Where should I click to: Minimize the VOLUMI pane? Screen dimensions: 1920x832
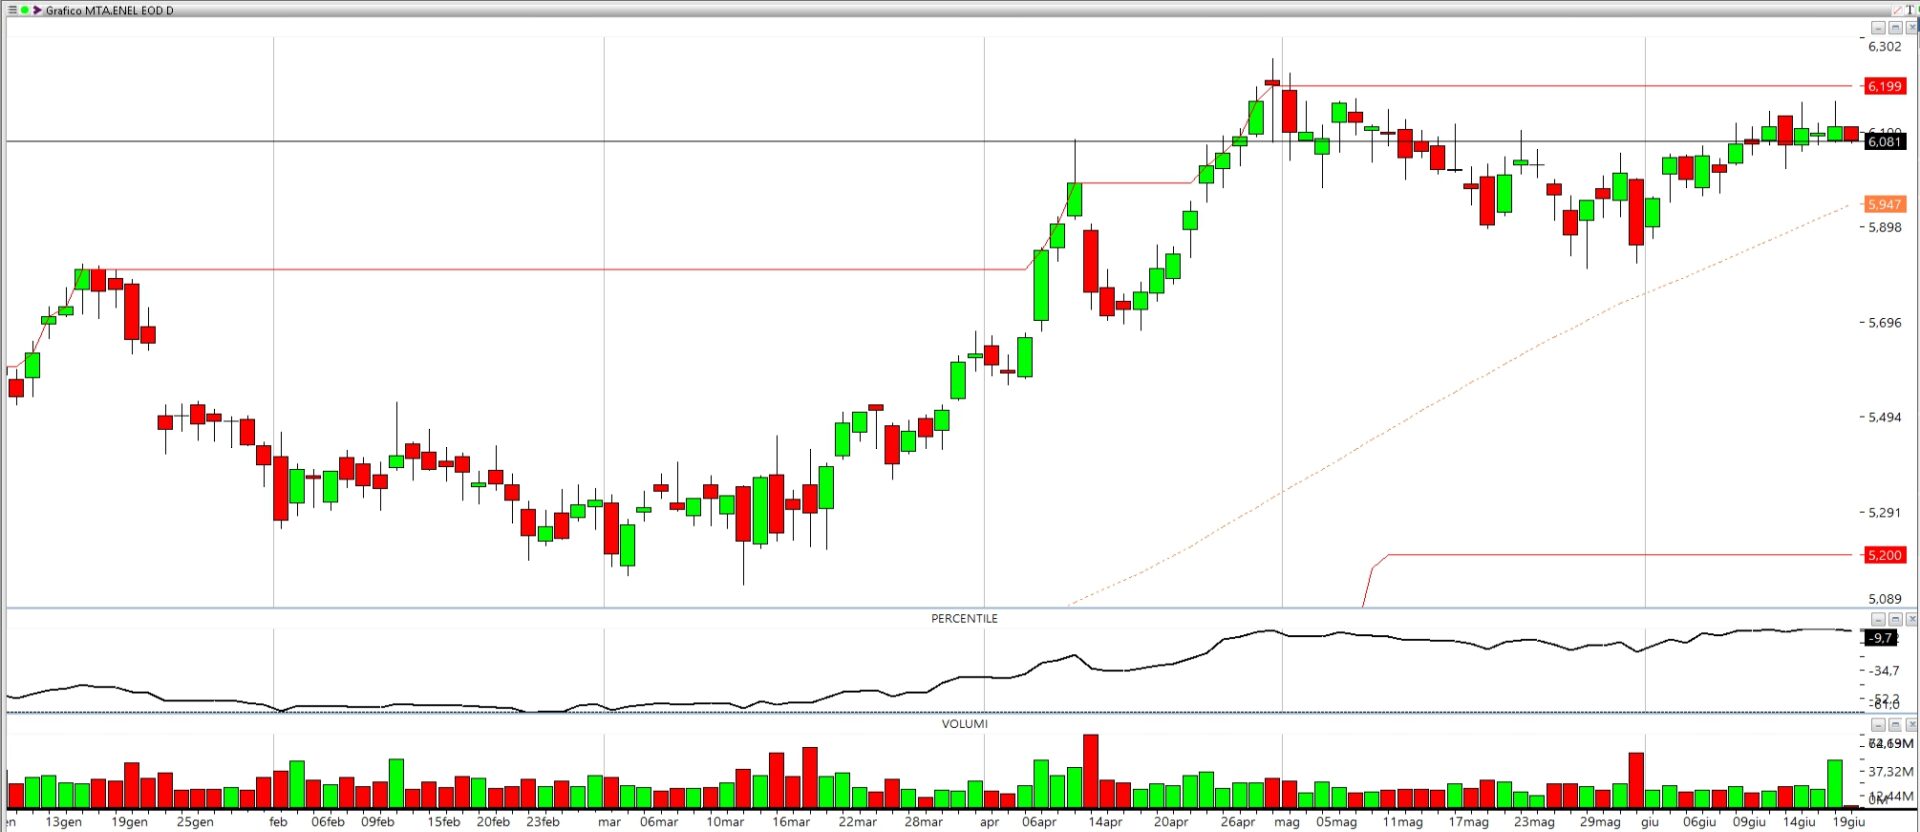coord(1878,725)
